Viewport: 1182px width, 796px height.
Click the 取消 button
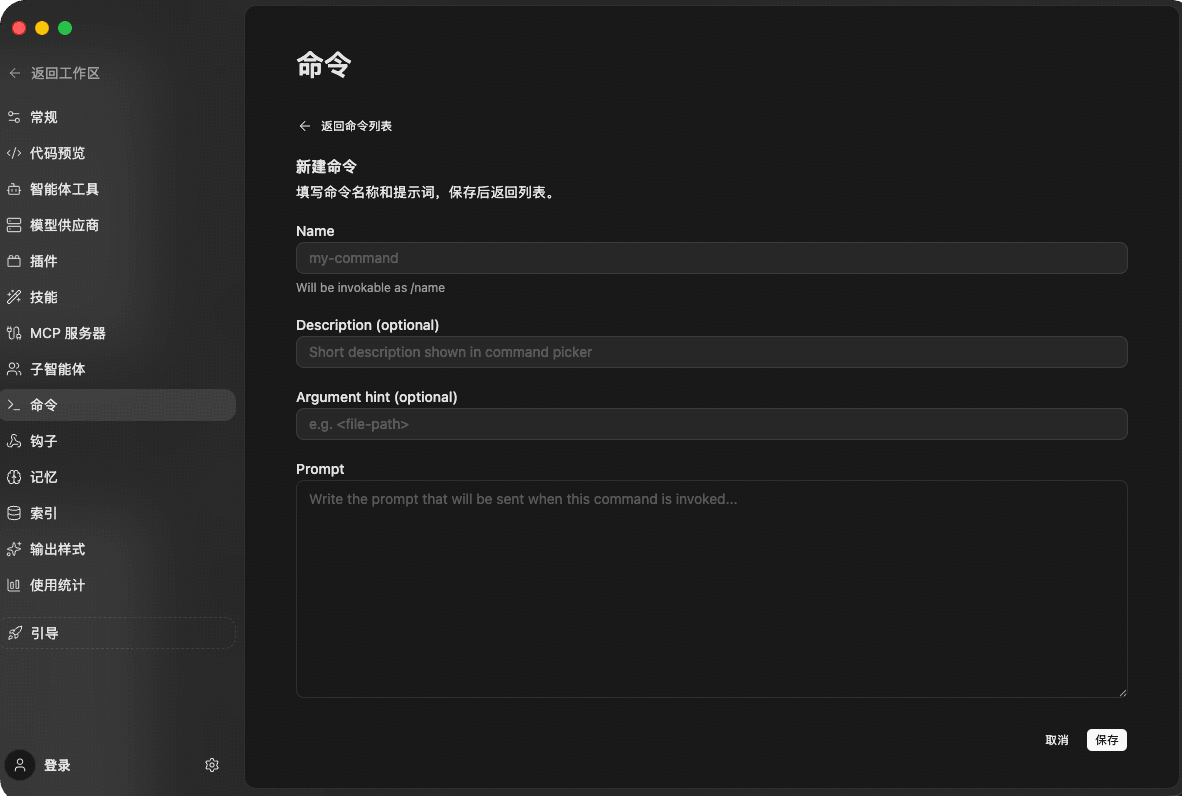[1057, 740]
